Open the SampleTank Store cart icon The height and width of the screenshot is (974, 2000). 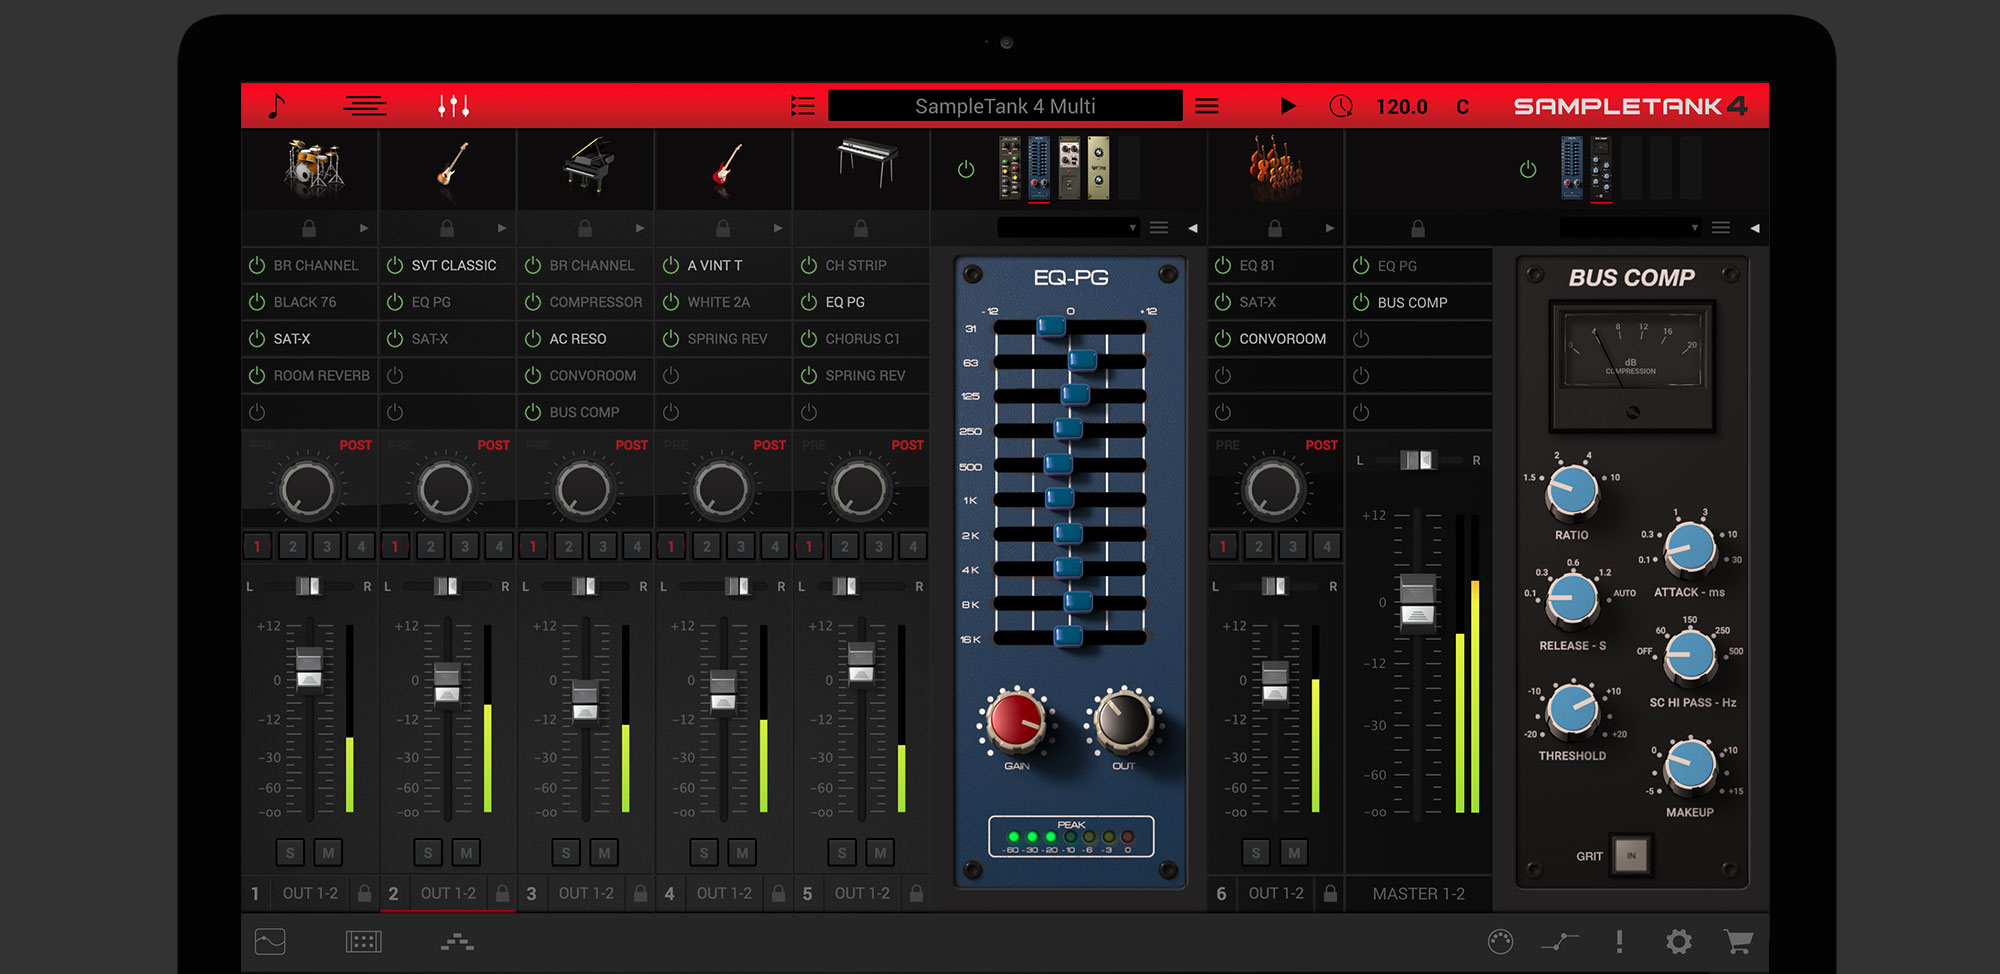tap(1738, 940)
